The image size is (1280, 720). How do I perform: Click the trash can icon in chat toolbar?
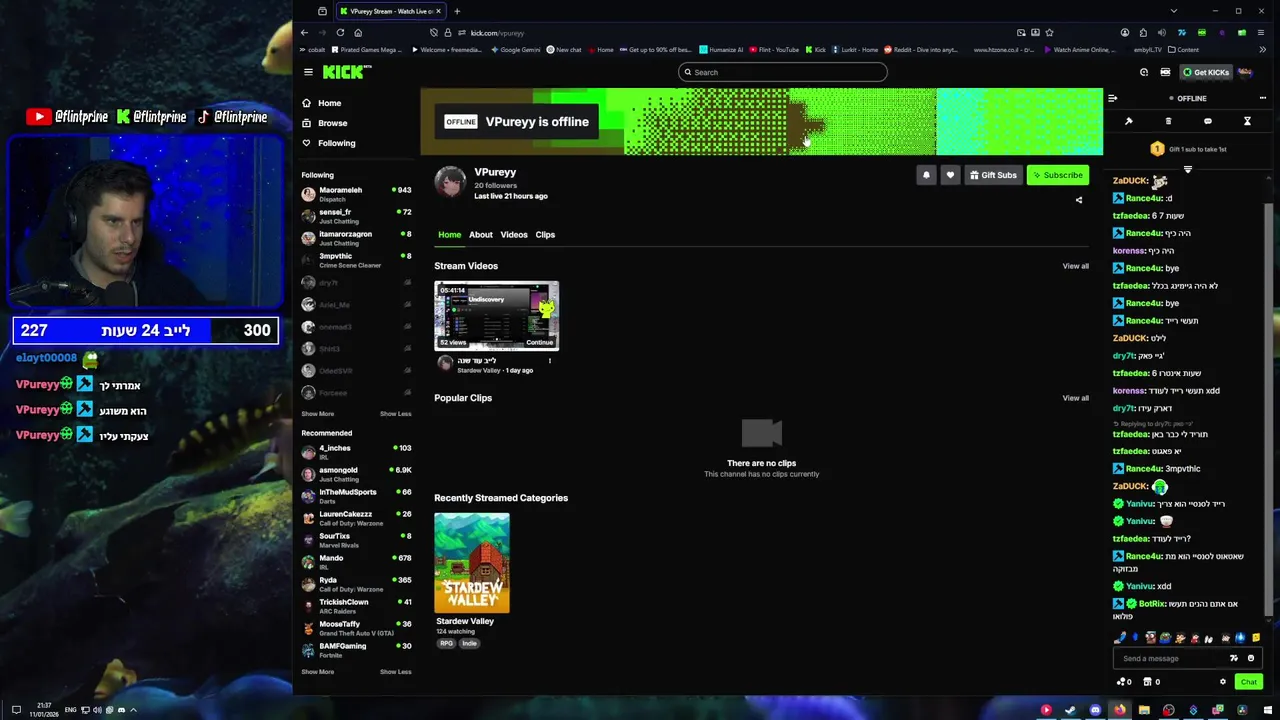pos(1168,121)
